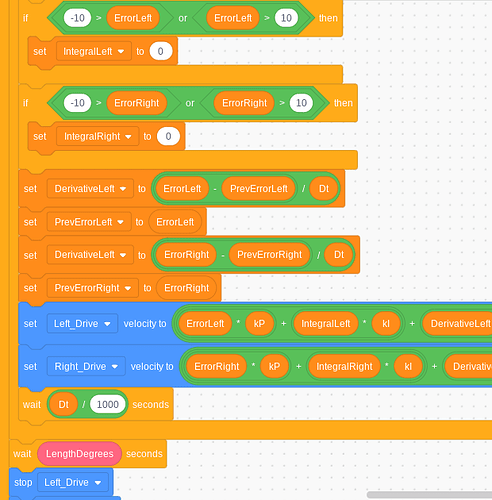
Task: Open Right_Drive dropdown in set velocity block
Action: 86,367
